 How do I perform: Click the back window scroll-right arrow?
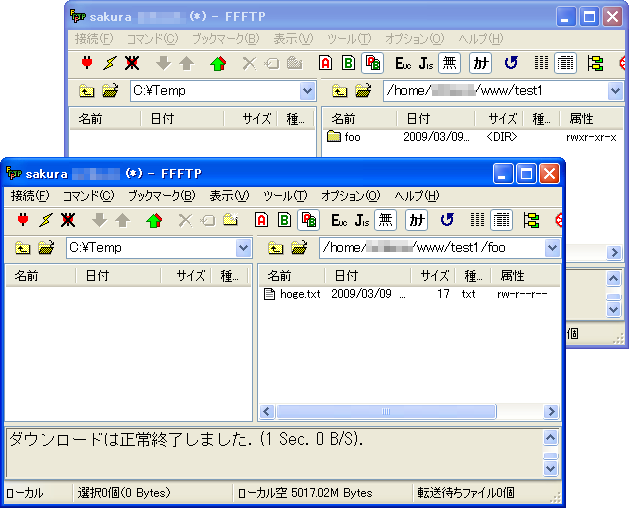point(614,252)
